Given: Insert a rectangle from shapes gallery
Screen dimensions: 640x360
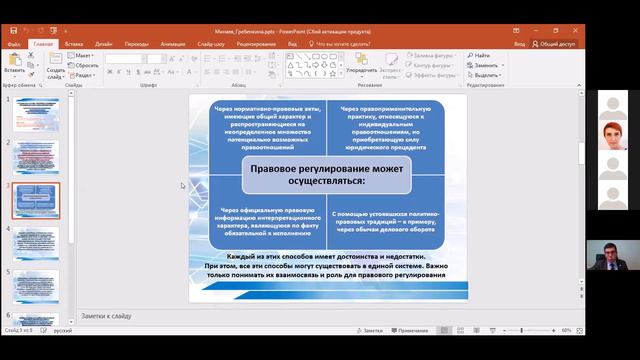Looking at the screenshot, I should pyautogui.click(x=316, y=56).
